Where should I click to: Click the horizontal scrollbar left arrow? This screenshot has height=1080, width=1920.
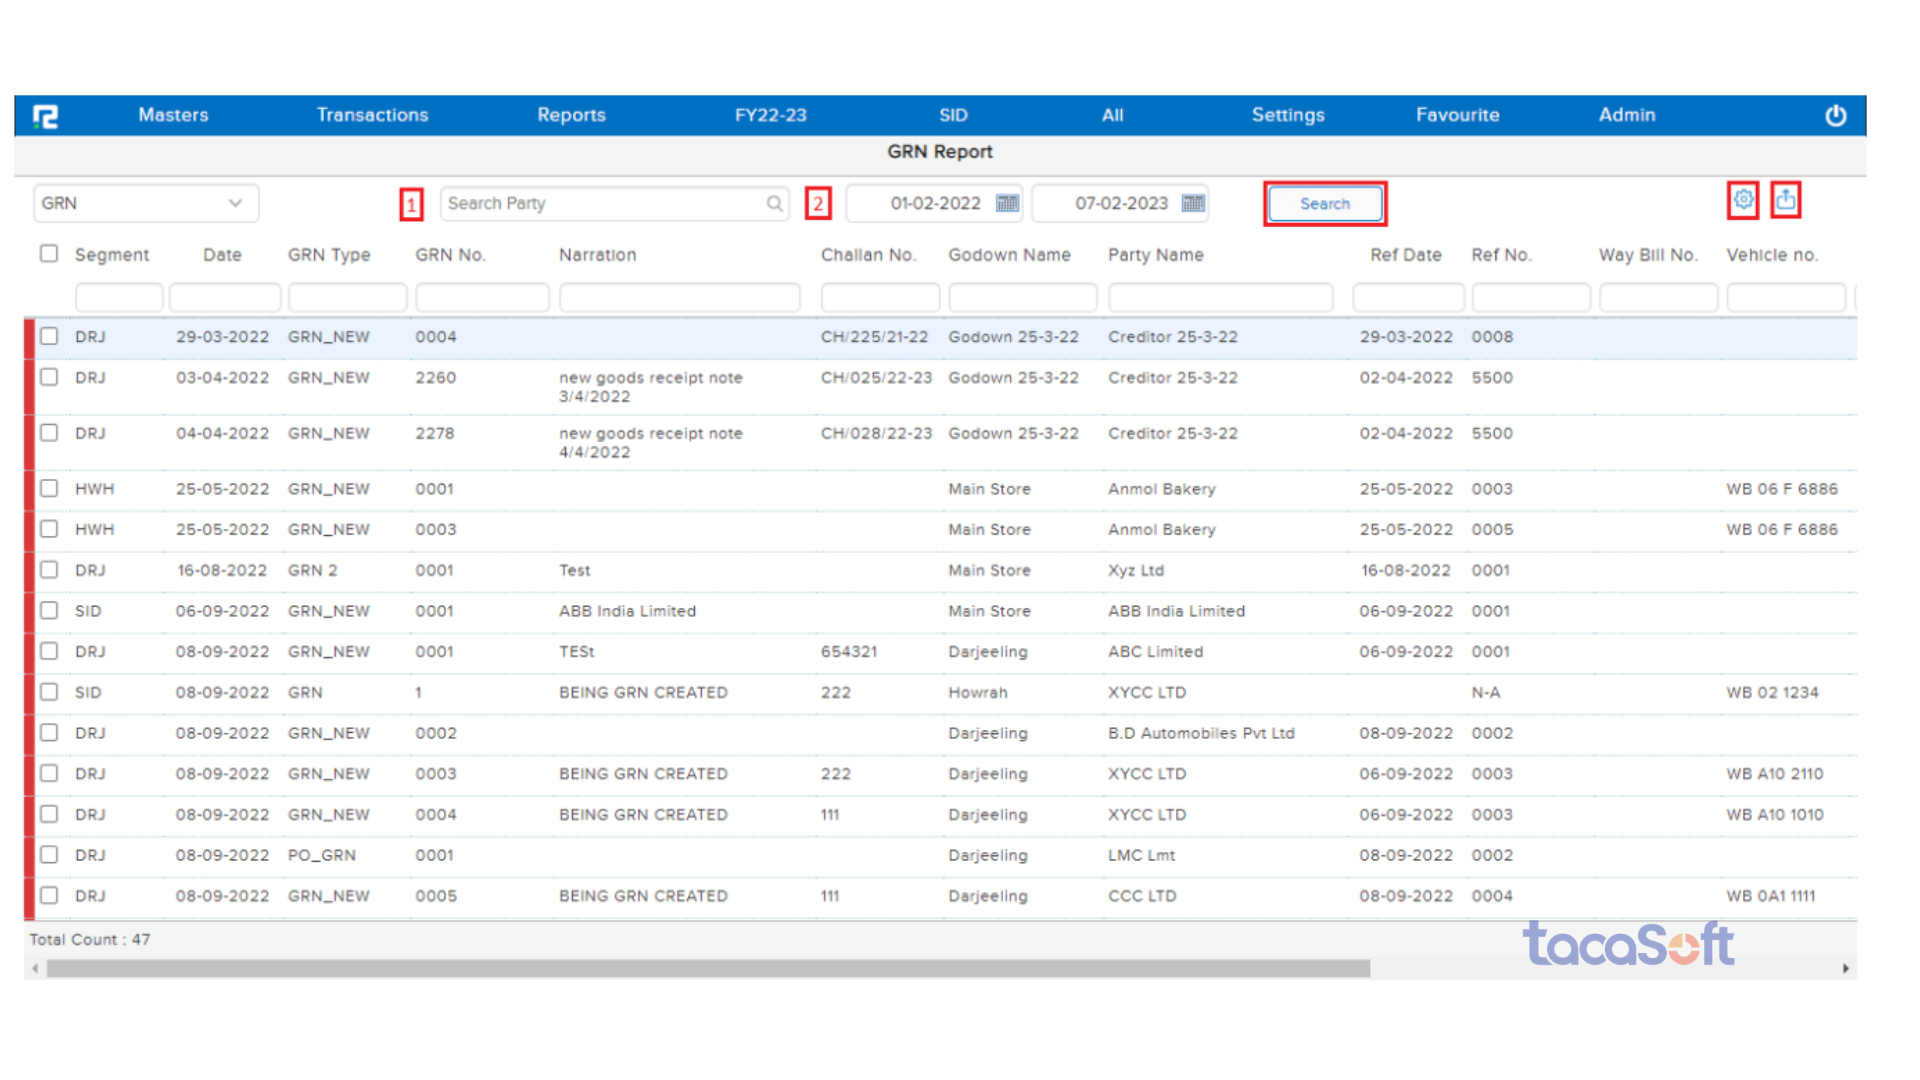pos(35,968)
